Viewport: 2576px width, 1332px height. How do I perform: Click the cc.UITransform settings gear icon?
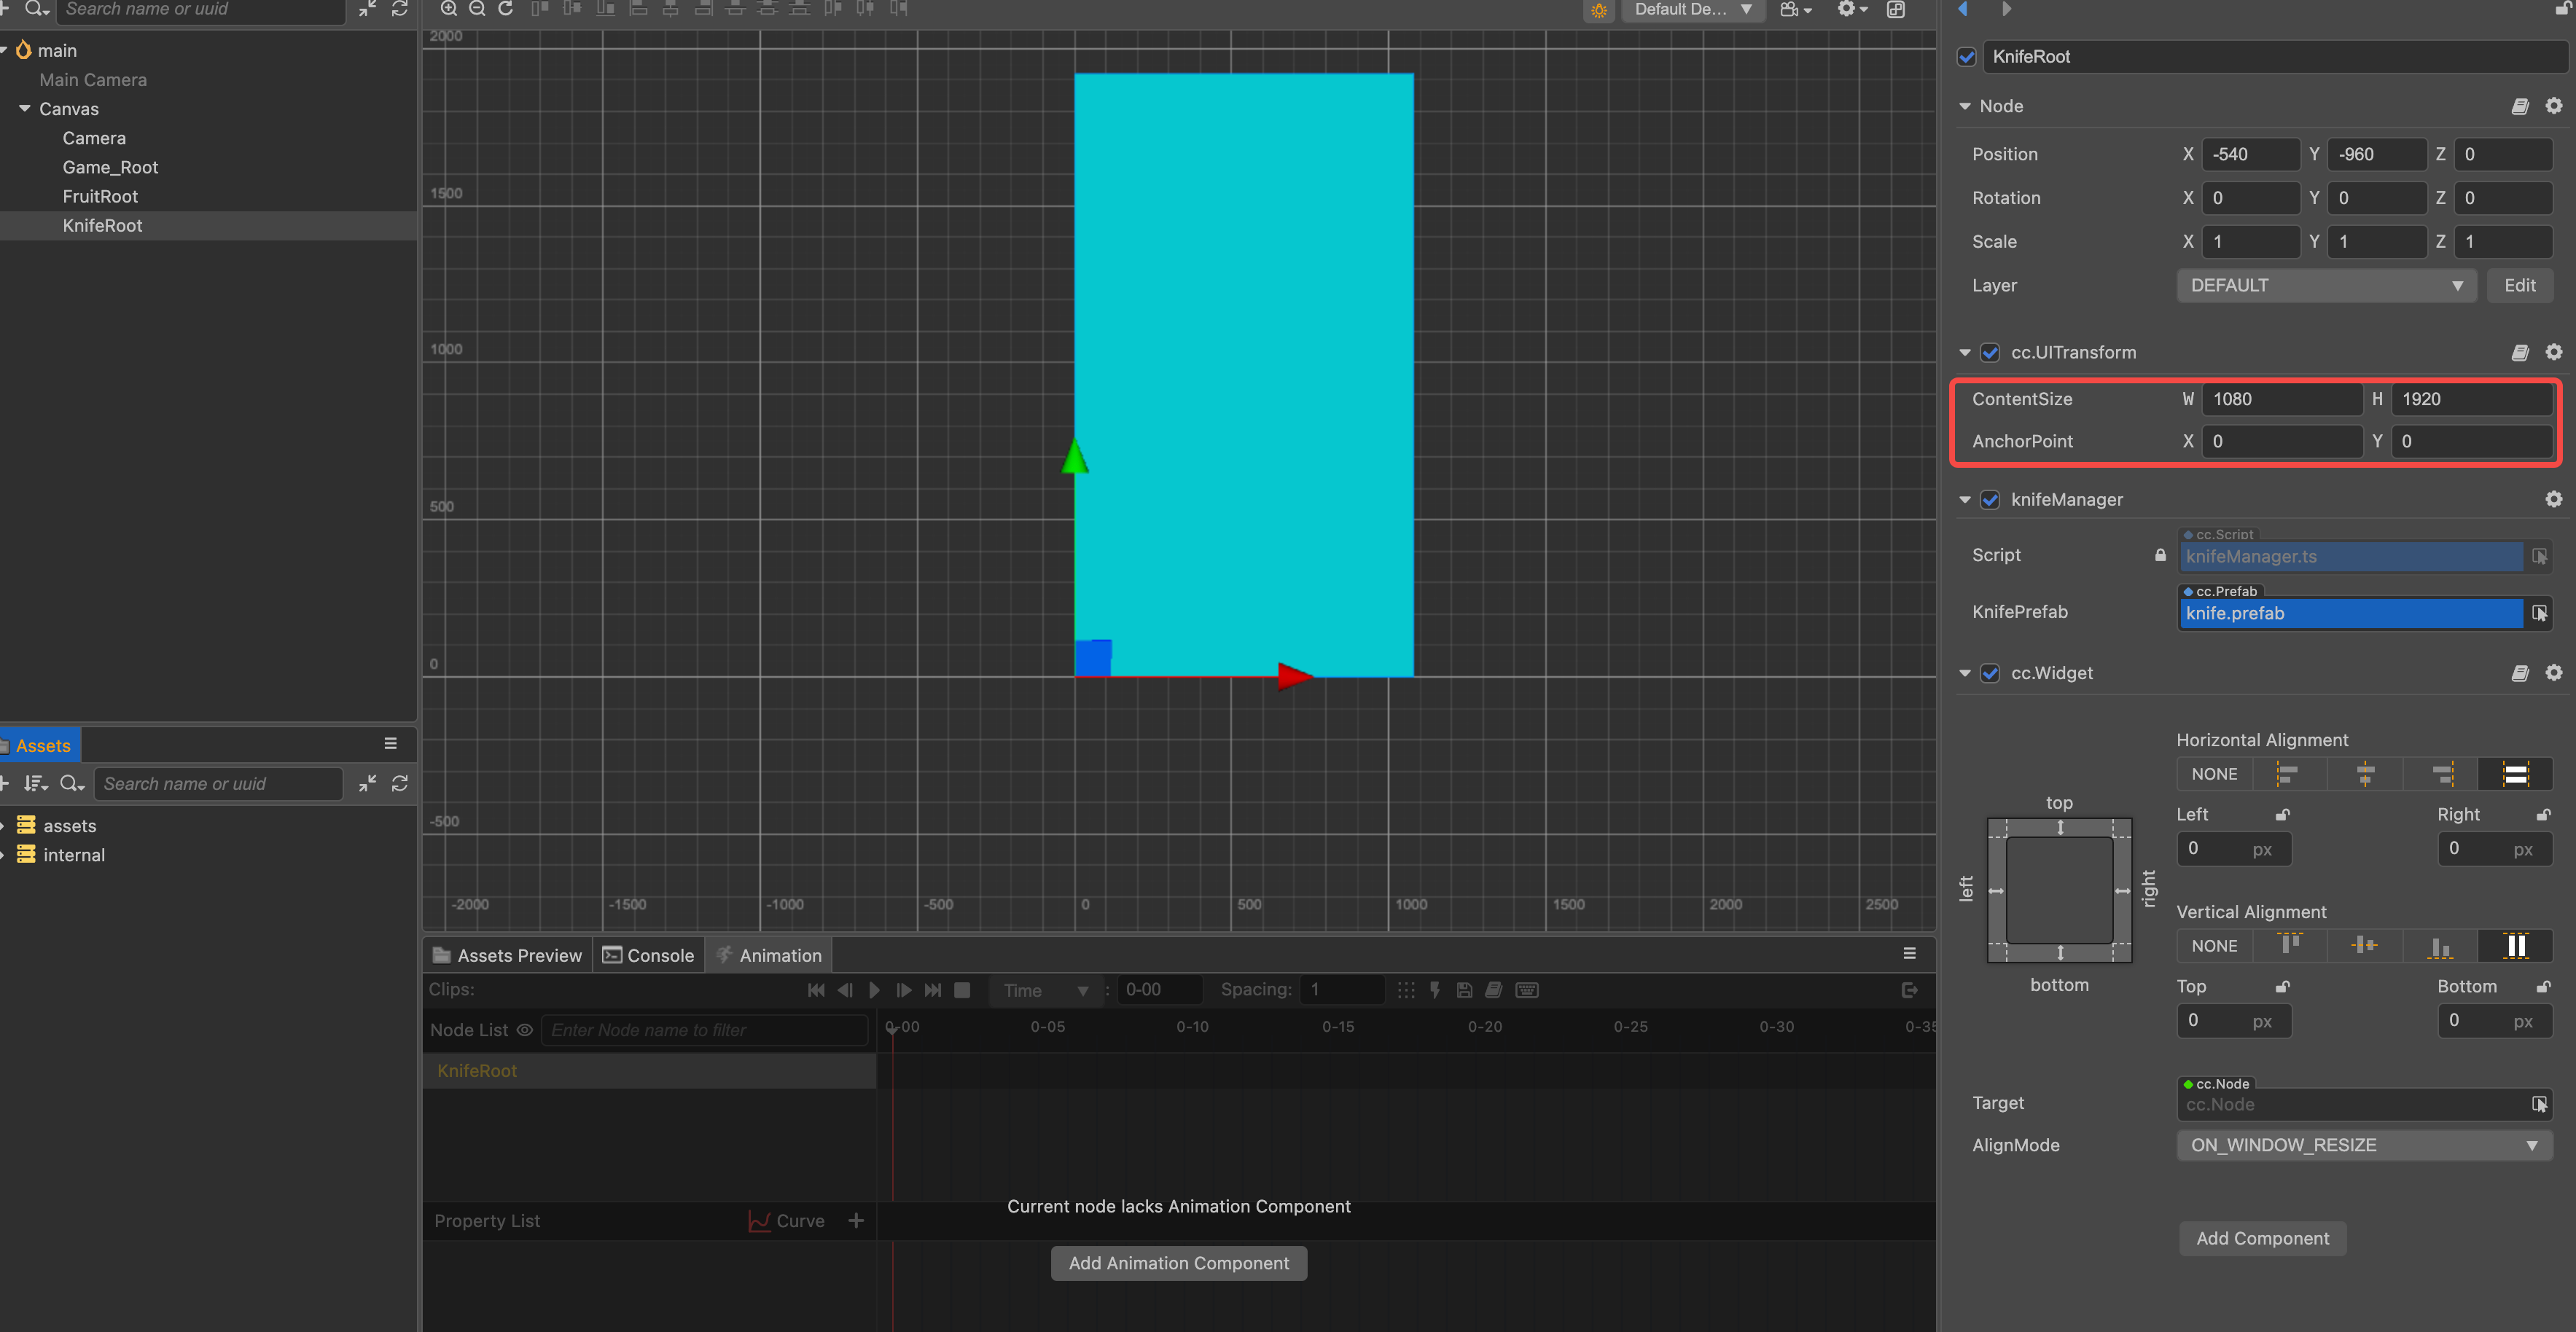2553,352
